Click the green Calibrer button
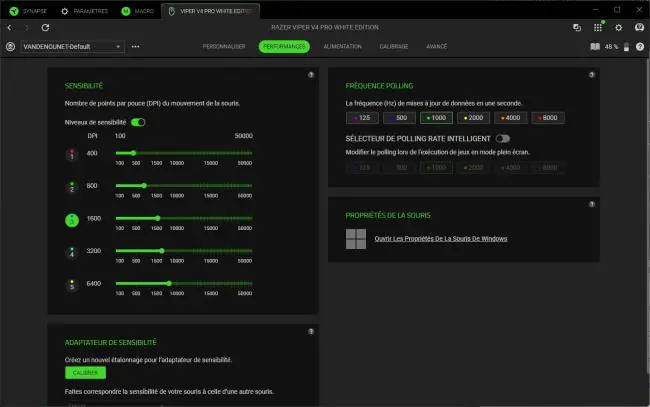Image resolution: width=650 pixels, height=407 pixels. click(85, 373)
